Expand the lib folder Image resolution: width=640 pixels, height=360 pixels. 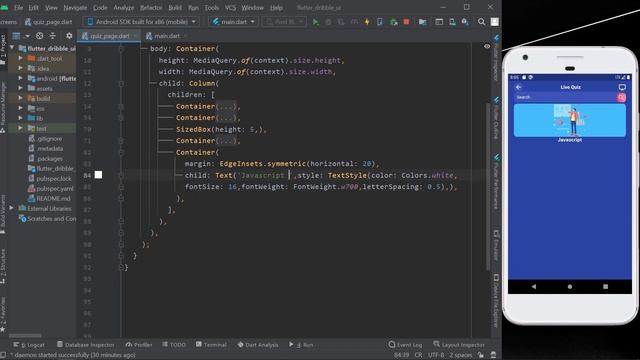[x=20, y=118]
